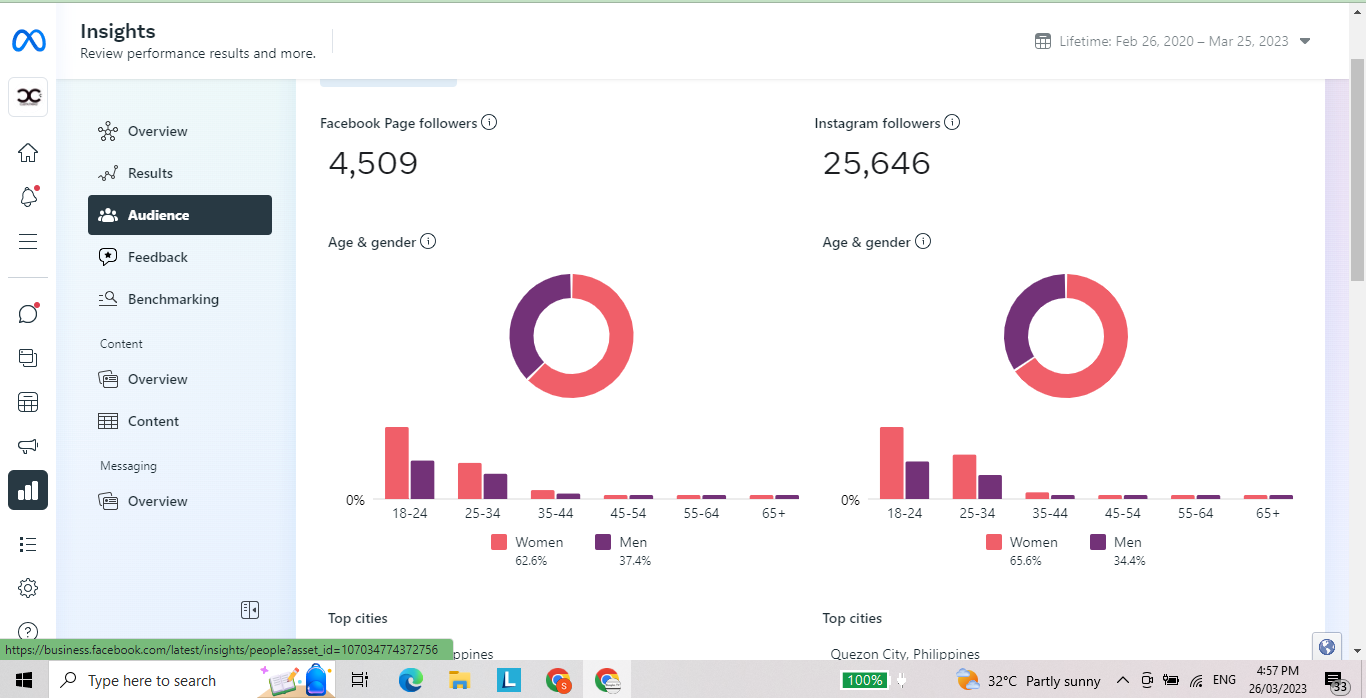Open Results in Insights navigation
The image size is (1366, 698).
[180, 173]
